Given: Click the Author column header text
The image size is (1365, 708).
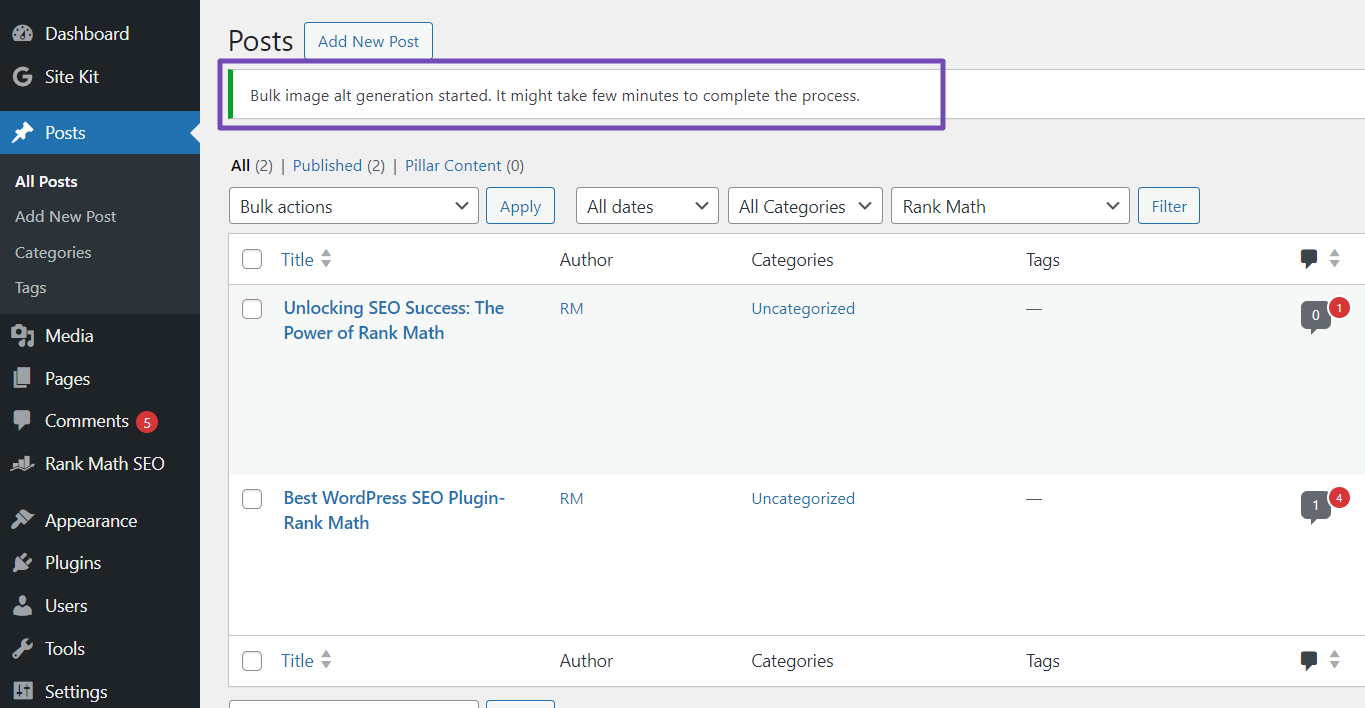Looking at the screenshot, I should (x=586, y=260).
